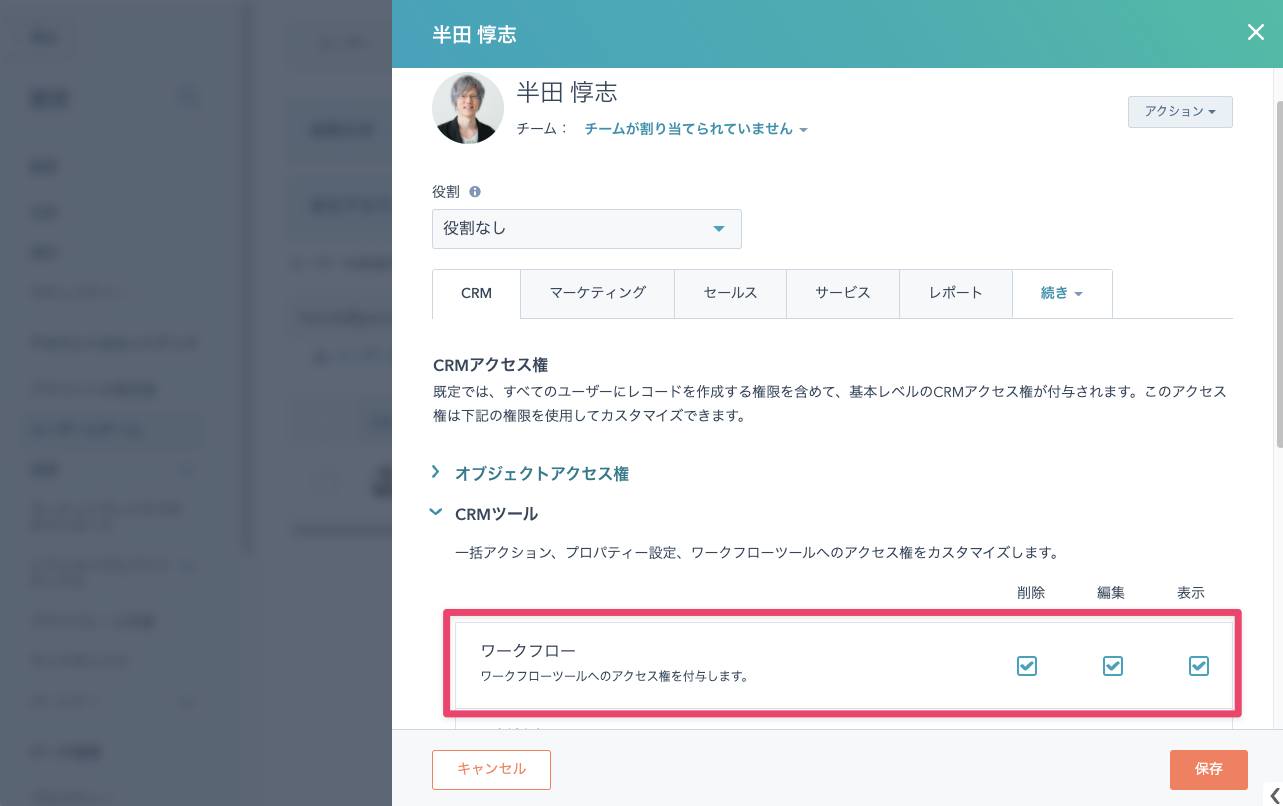The width and height of the screenshot is (1283, 806).
Task: Switch to the マーケティング tab
Action: coord(597,293)
